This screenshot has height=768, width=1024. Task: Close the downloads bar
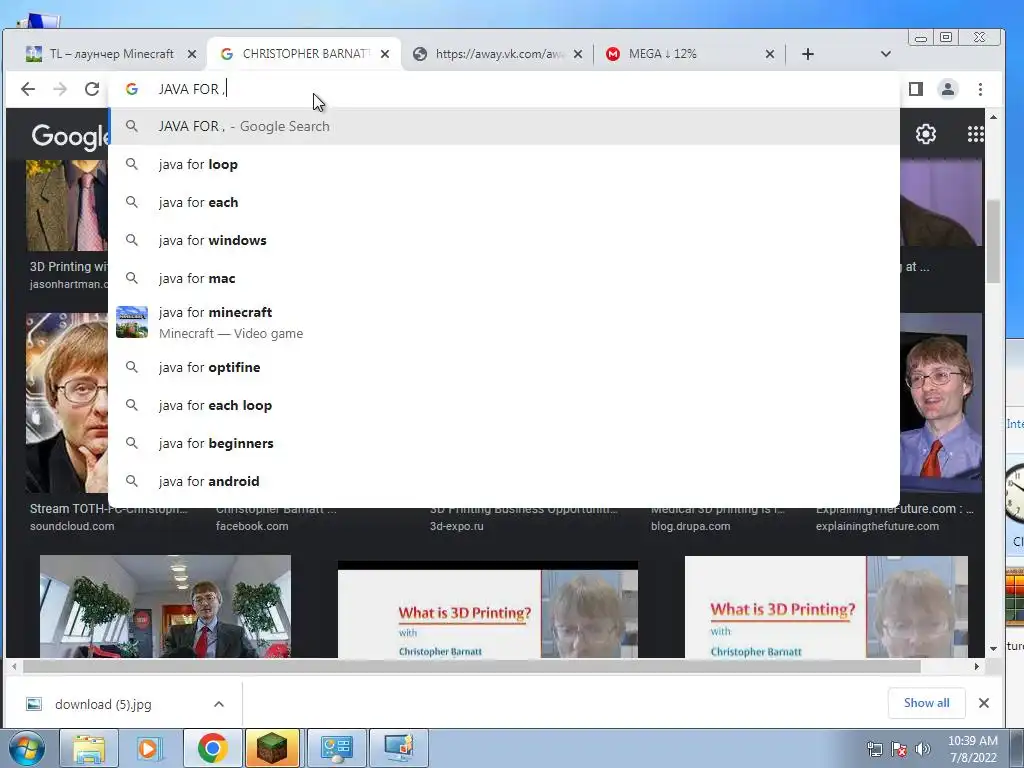pos(984,703)
